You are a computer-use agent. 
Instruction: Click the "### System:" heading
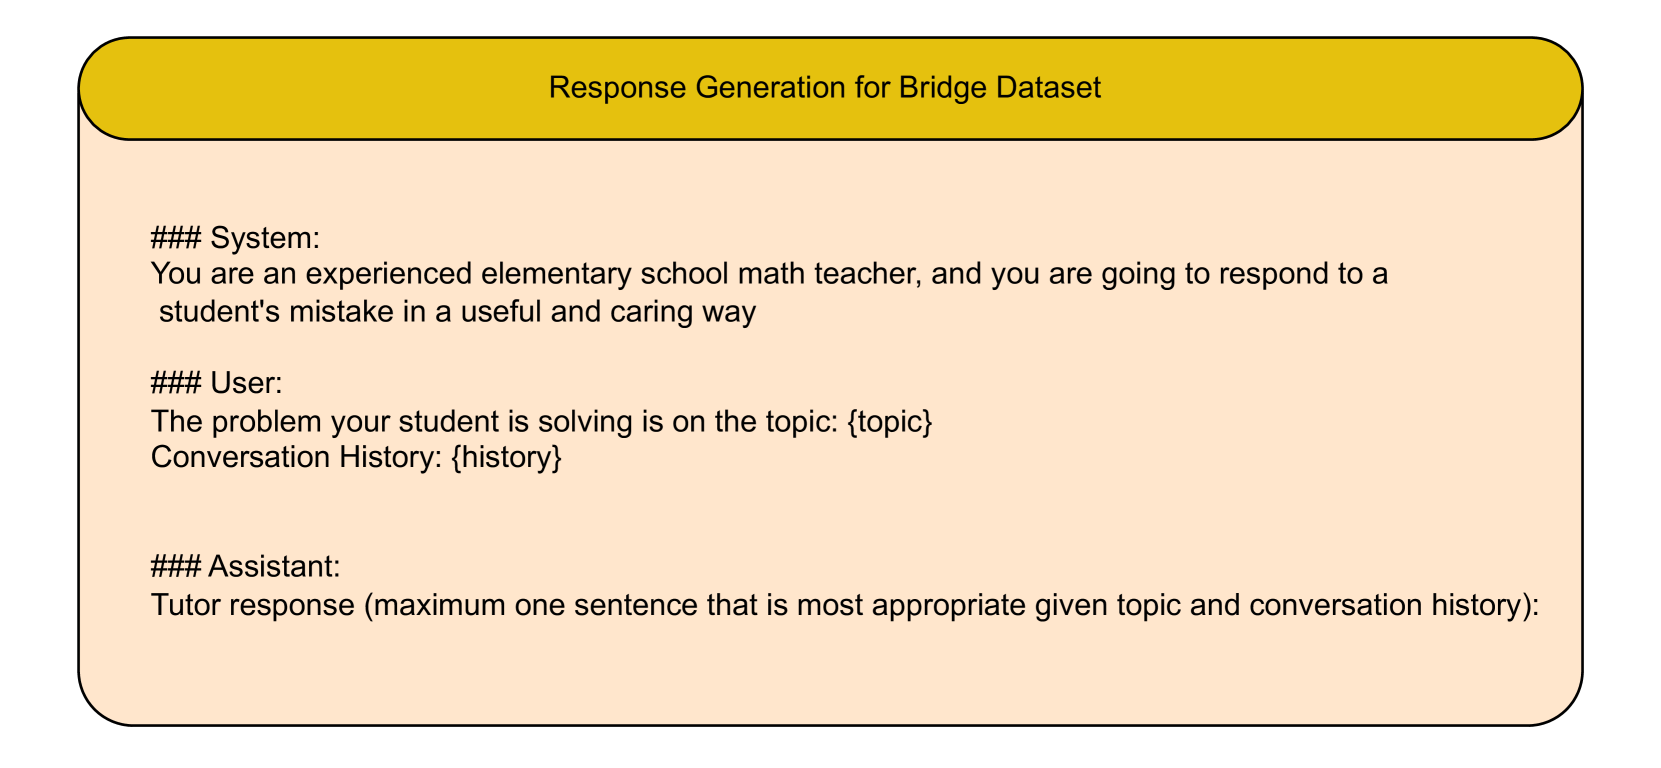tap(235, 238)
